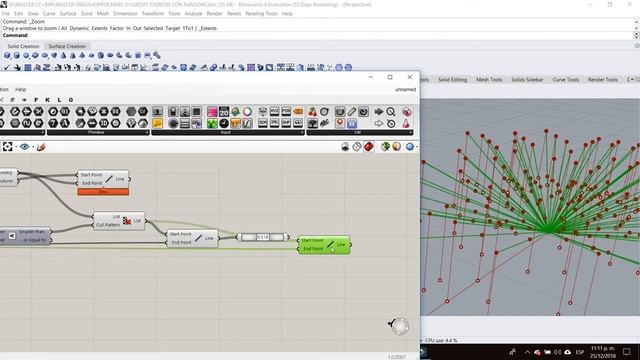Select the Graph Mapper component icon
640x360 pixels.
coord(247,123)
